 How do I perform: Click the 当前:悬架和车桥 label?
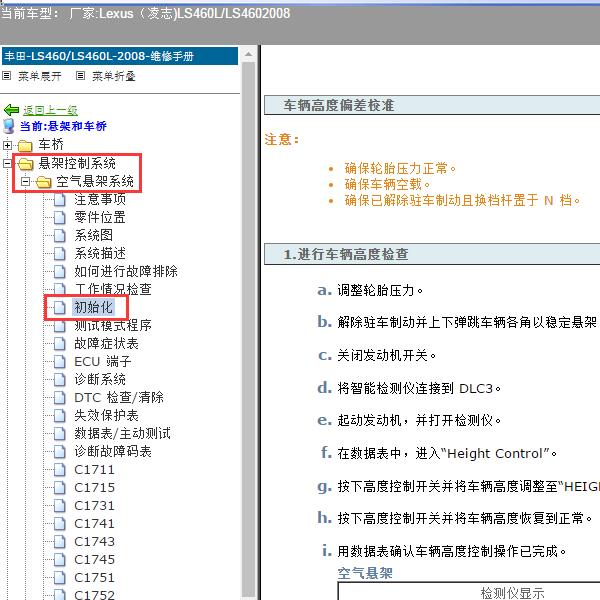point(63,126)
